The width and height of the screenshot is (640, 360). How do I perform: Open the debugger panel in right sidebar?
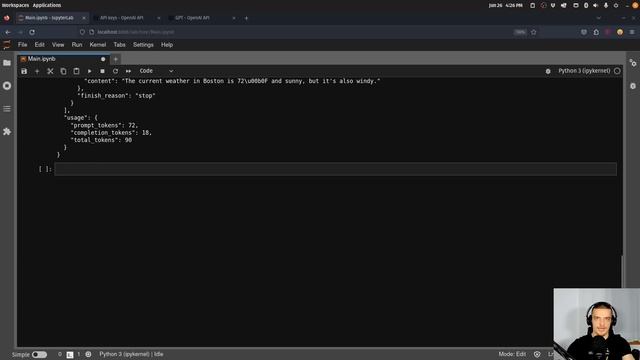click(x=633, y=86)
